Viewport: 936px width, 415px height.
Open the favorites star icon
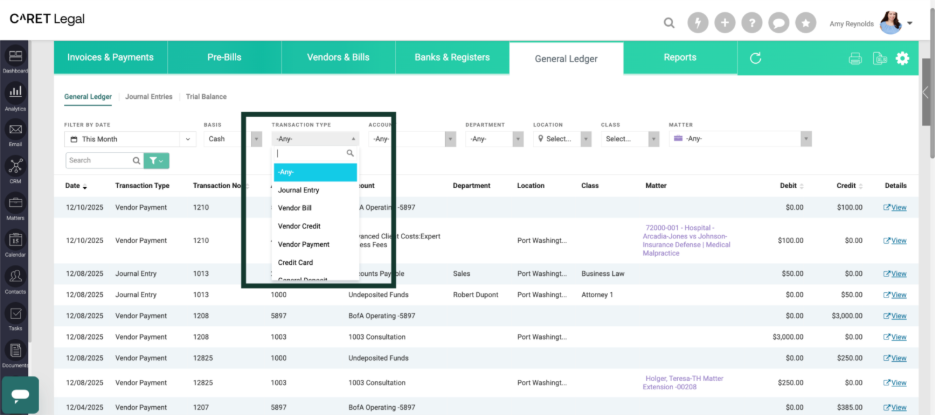click(806, 23)
